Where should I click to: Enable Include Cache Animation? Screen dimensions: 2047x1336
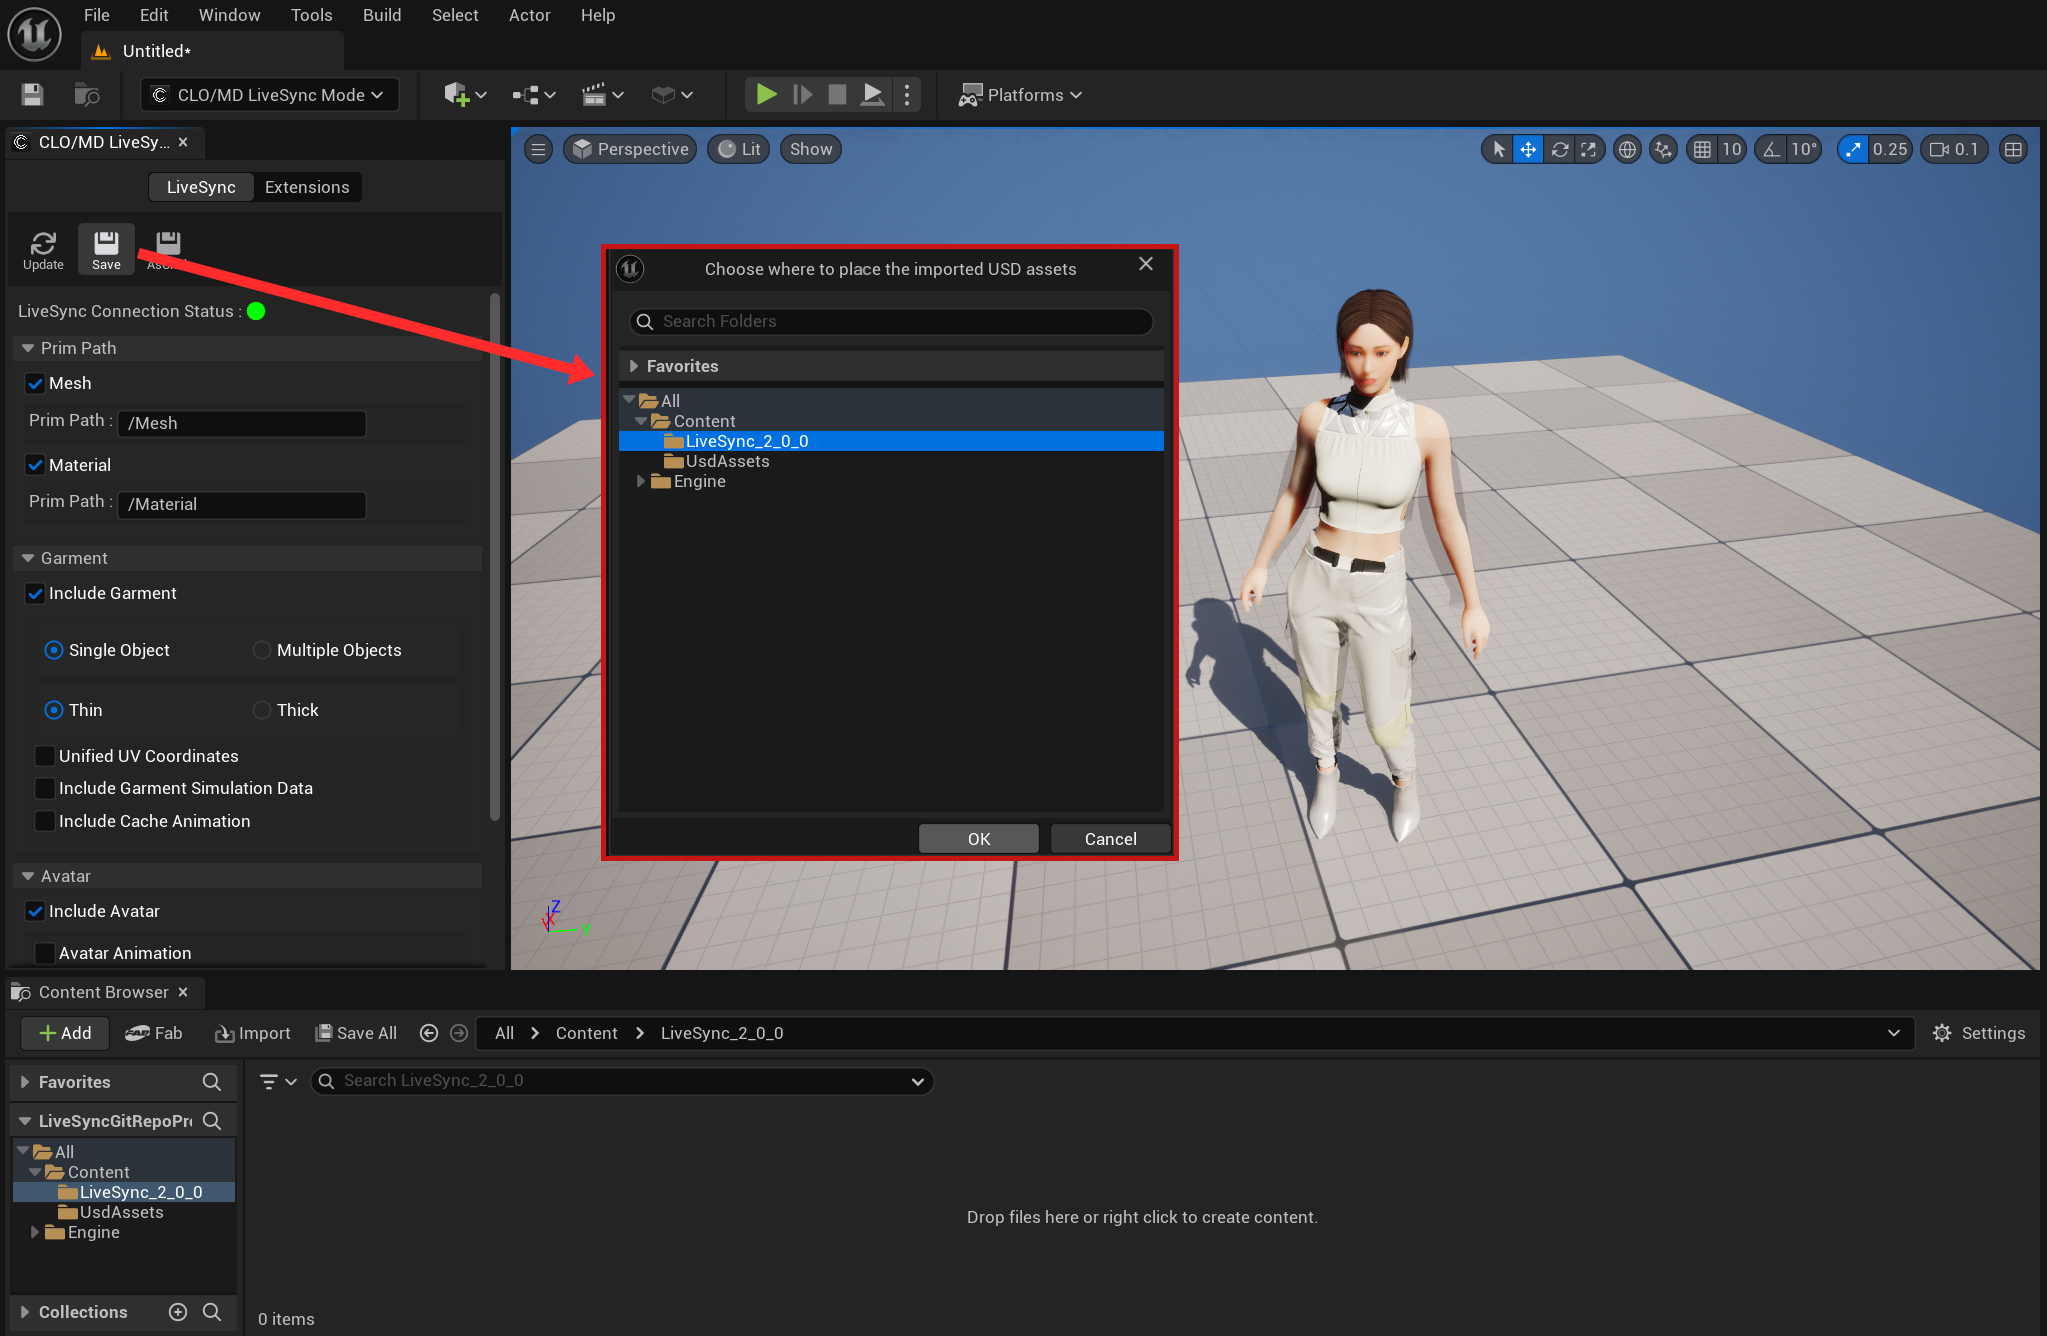point(45,821)
